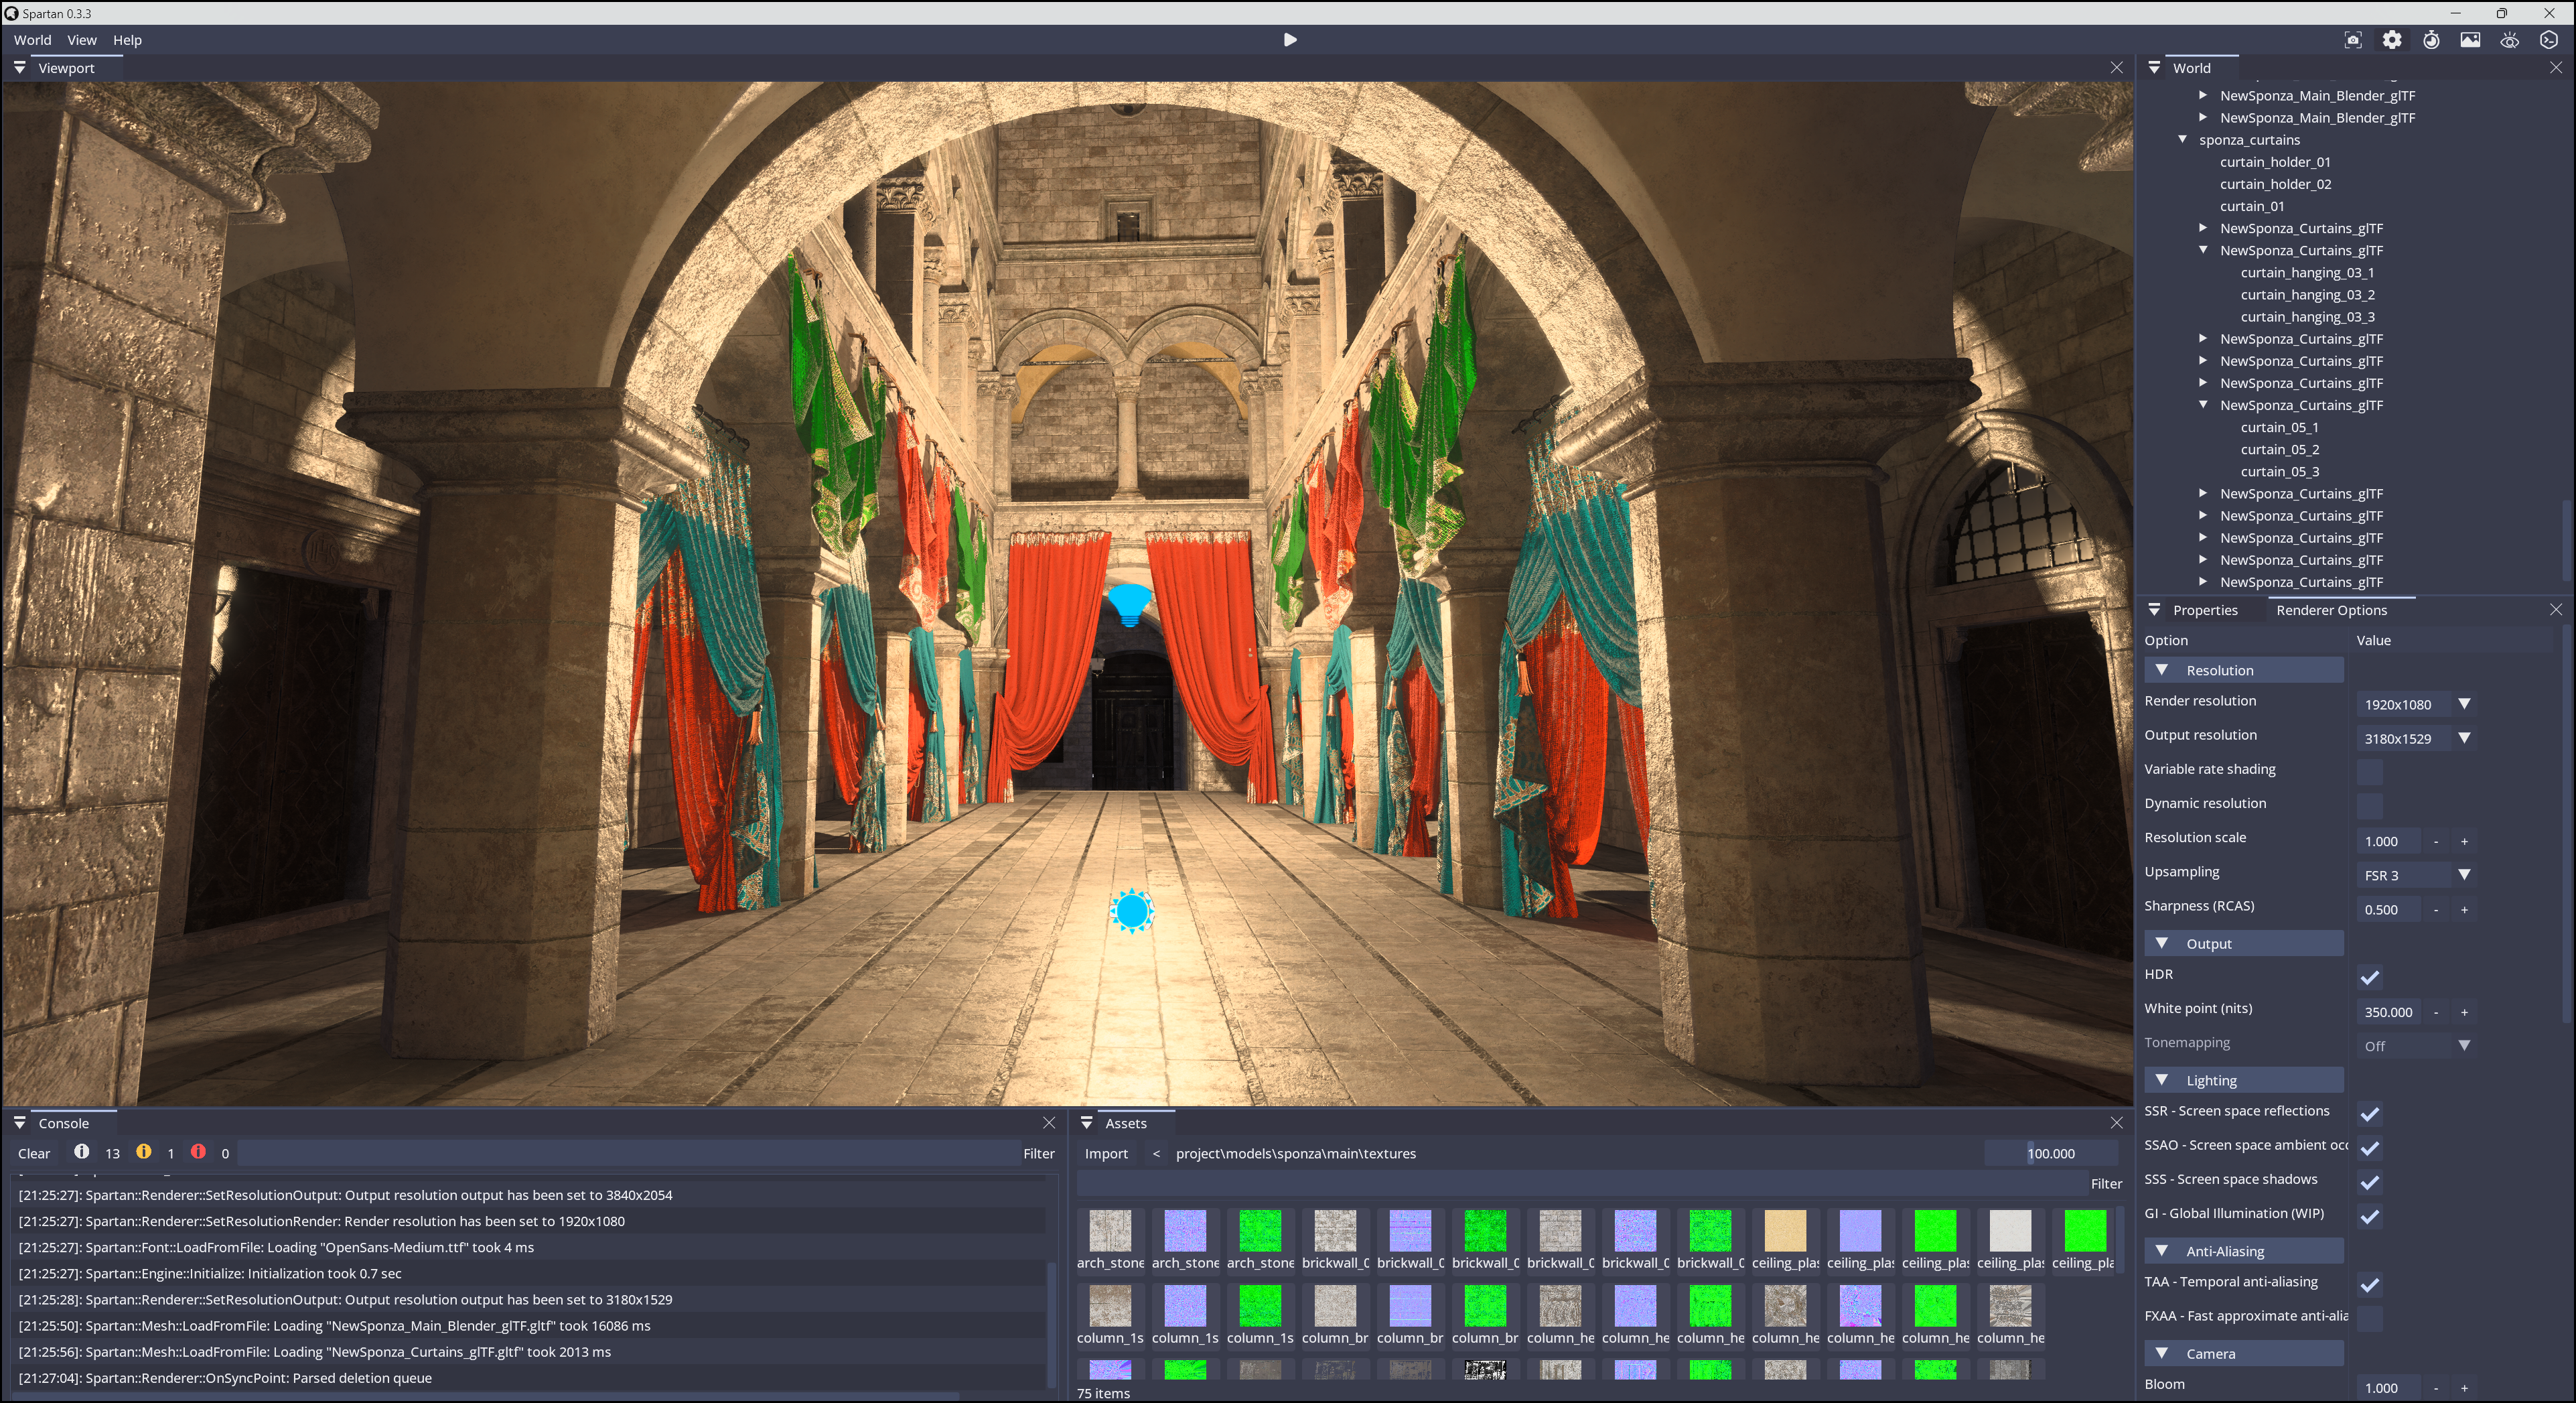Click Import in the Assets panel

(x=1105, y=1153)
